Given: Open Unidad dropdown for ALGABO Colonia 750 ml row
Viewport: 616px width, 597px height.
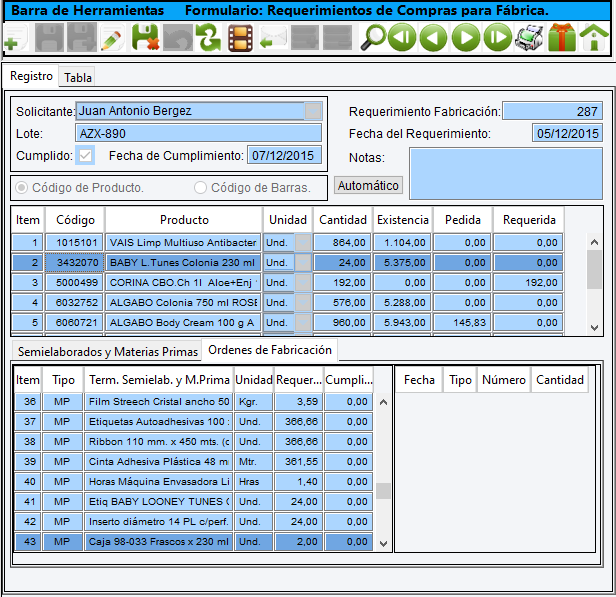Looking at the screenshot, I should tap(303, 303).
